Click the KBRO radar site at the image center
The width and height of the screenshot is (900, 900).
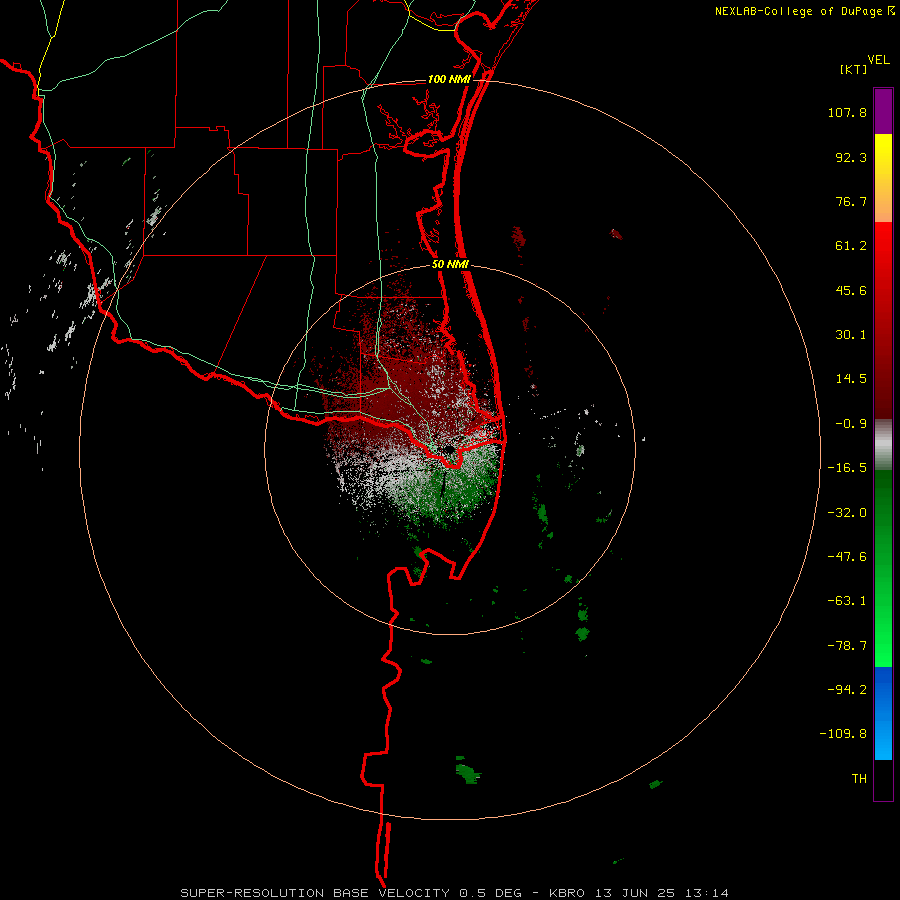tap(449, 449)
